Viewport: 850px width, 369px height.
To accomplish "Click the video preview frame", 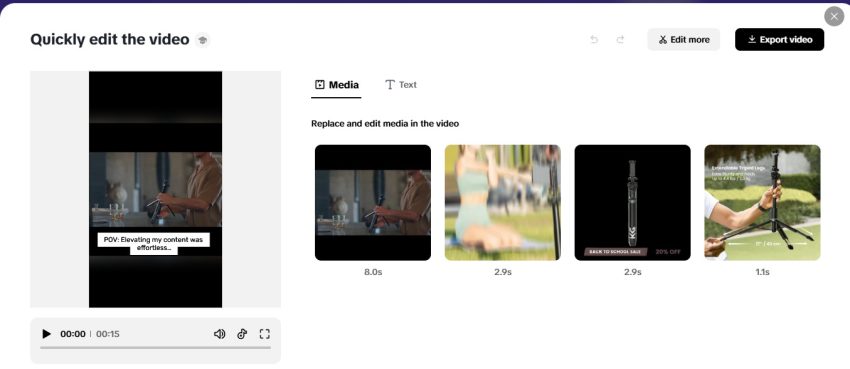I will pos(156,189).
